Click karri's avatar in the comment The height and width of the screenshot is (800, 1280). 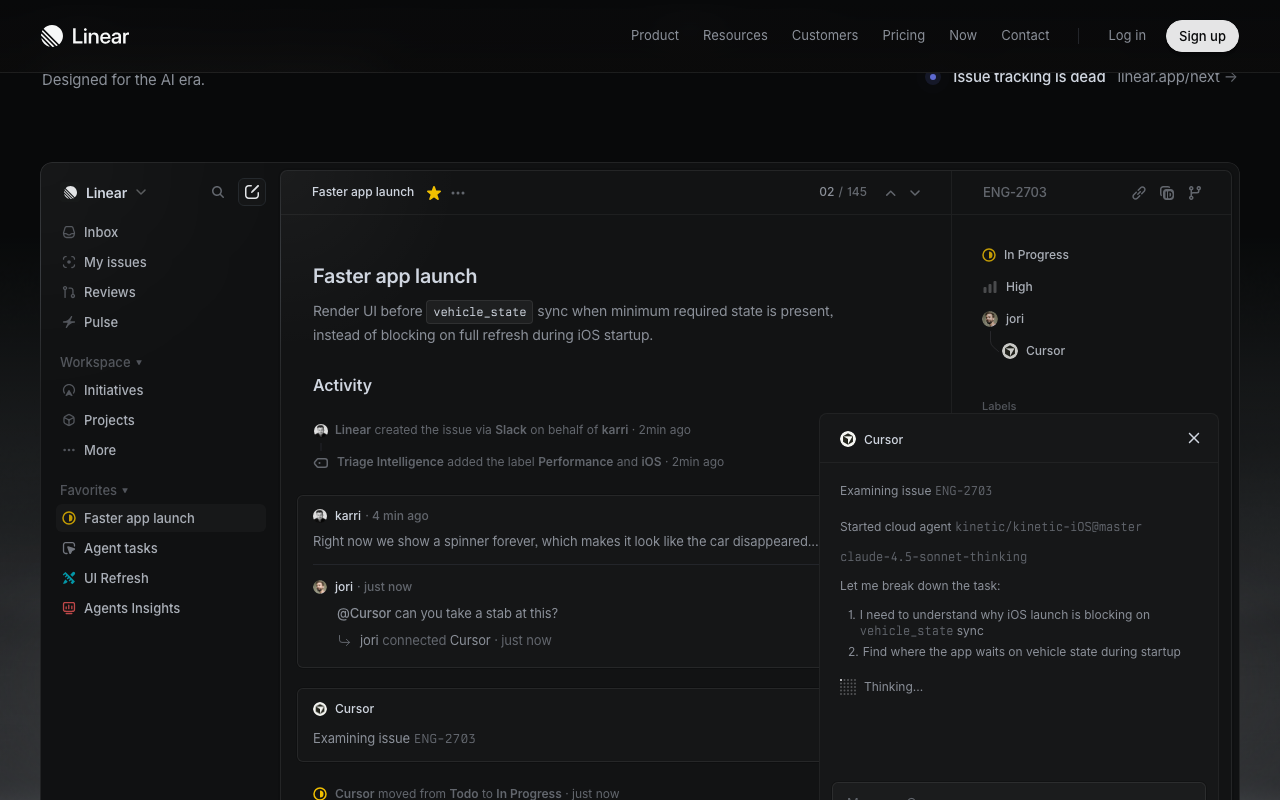coord(320,516)
